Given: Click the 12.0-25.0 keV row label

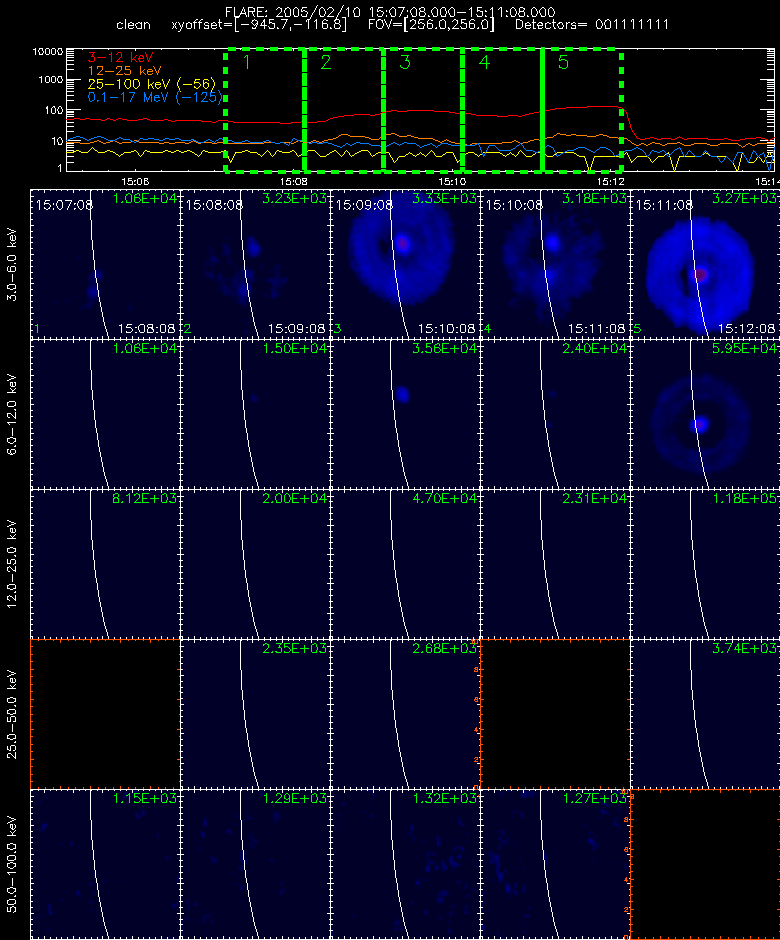Looking at the screenshot, I should pos(12,565).
